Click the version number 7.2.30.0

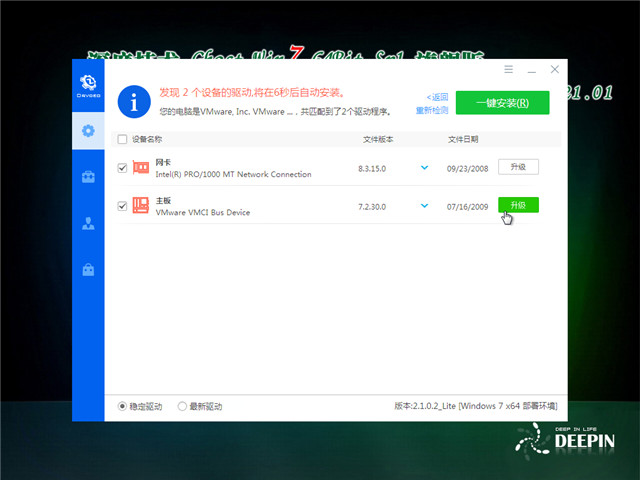372,207
